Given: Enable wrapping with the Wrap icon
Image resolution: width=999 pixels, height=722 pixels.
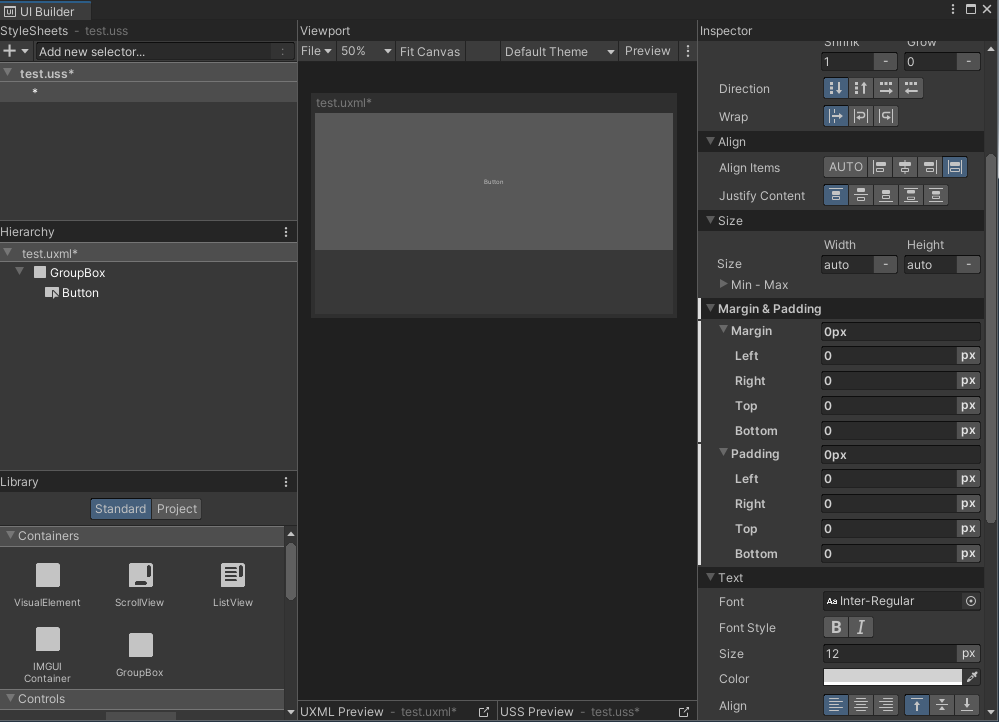Looking at the screenshot, I should coord(861,116).
